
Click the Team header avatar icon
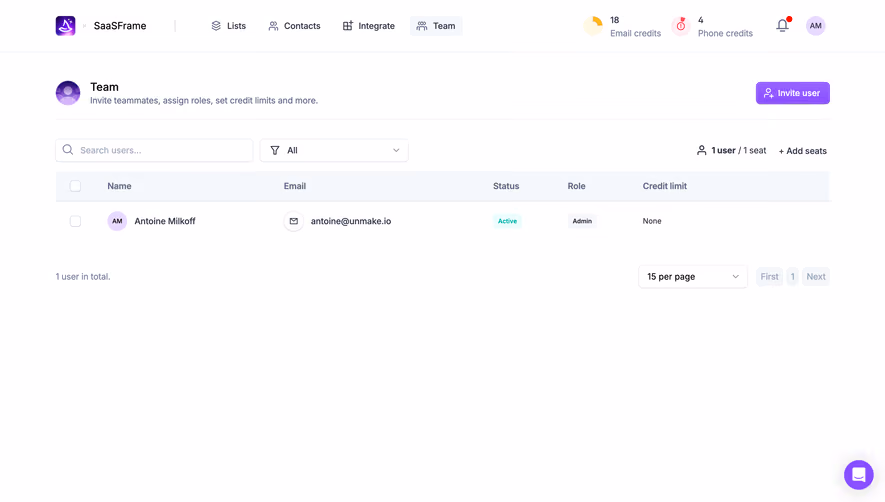(68, 93)
